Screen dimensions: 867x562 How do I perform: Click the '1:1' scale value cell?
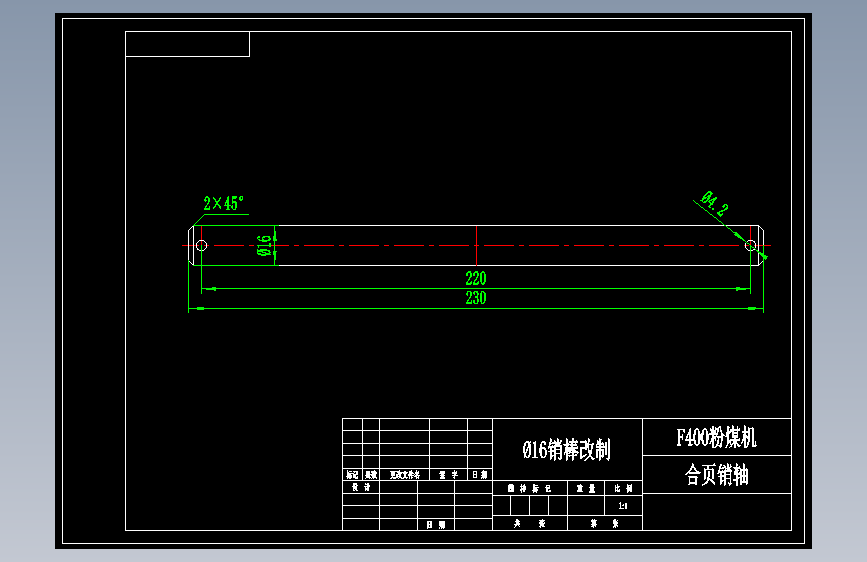point(623,506)
